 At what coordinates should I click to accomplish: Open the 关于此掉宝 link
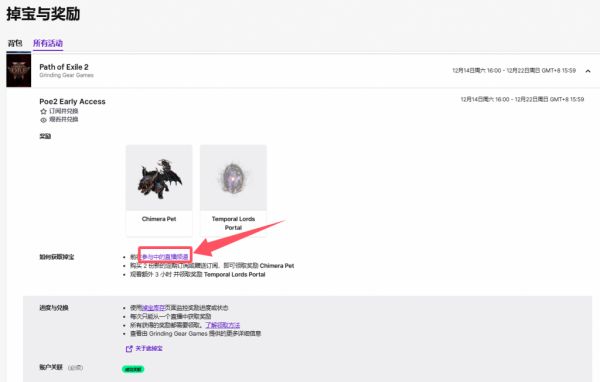click(x=149, y=349)
